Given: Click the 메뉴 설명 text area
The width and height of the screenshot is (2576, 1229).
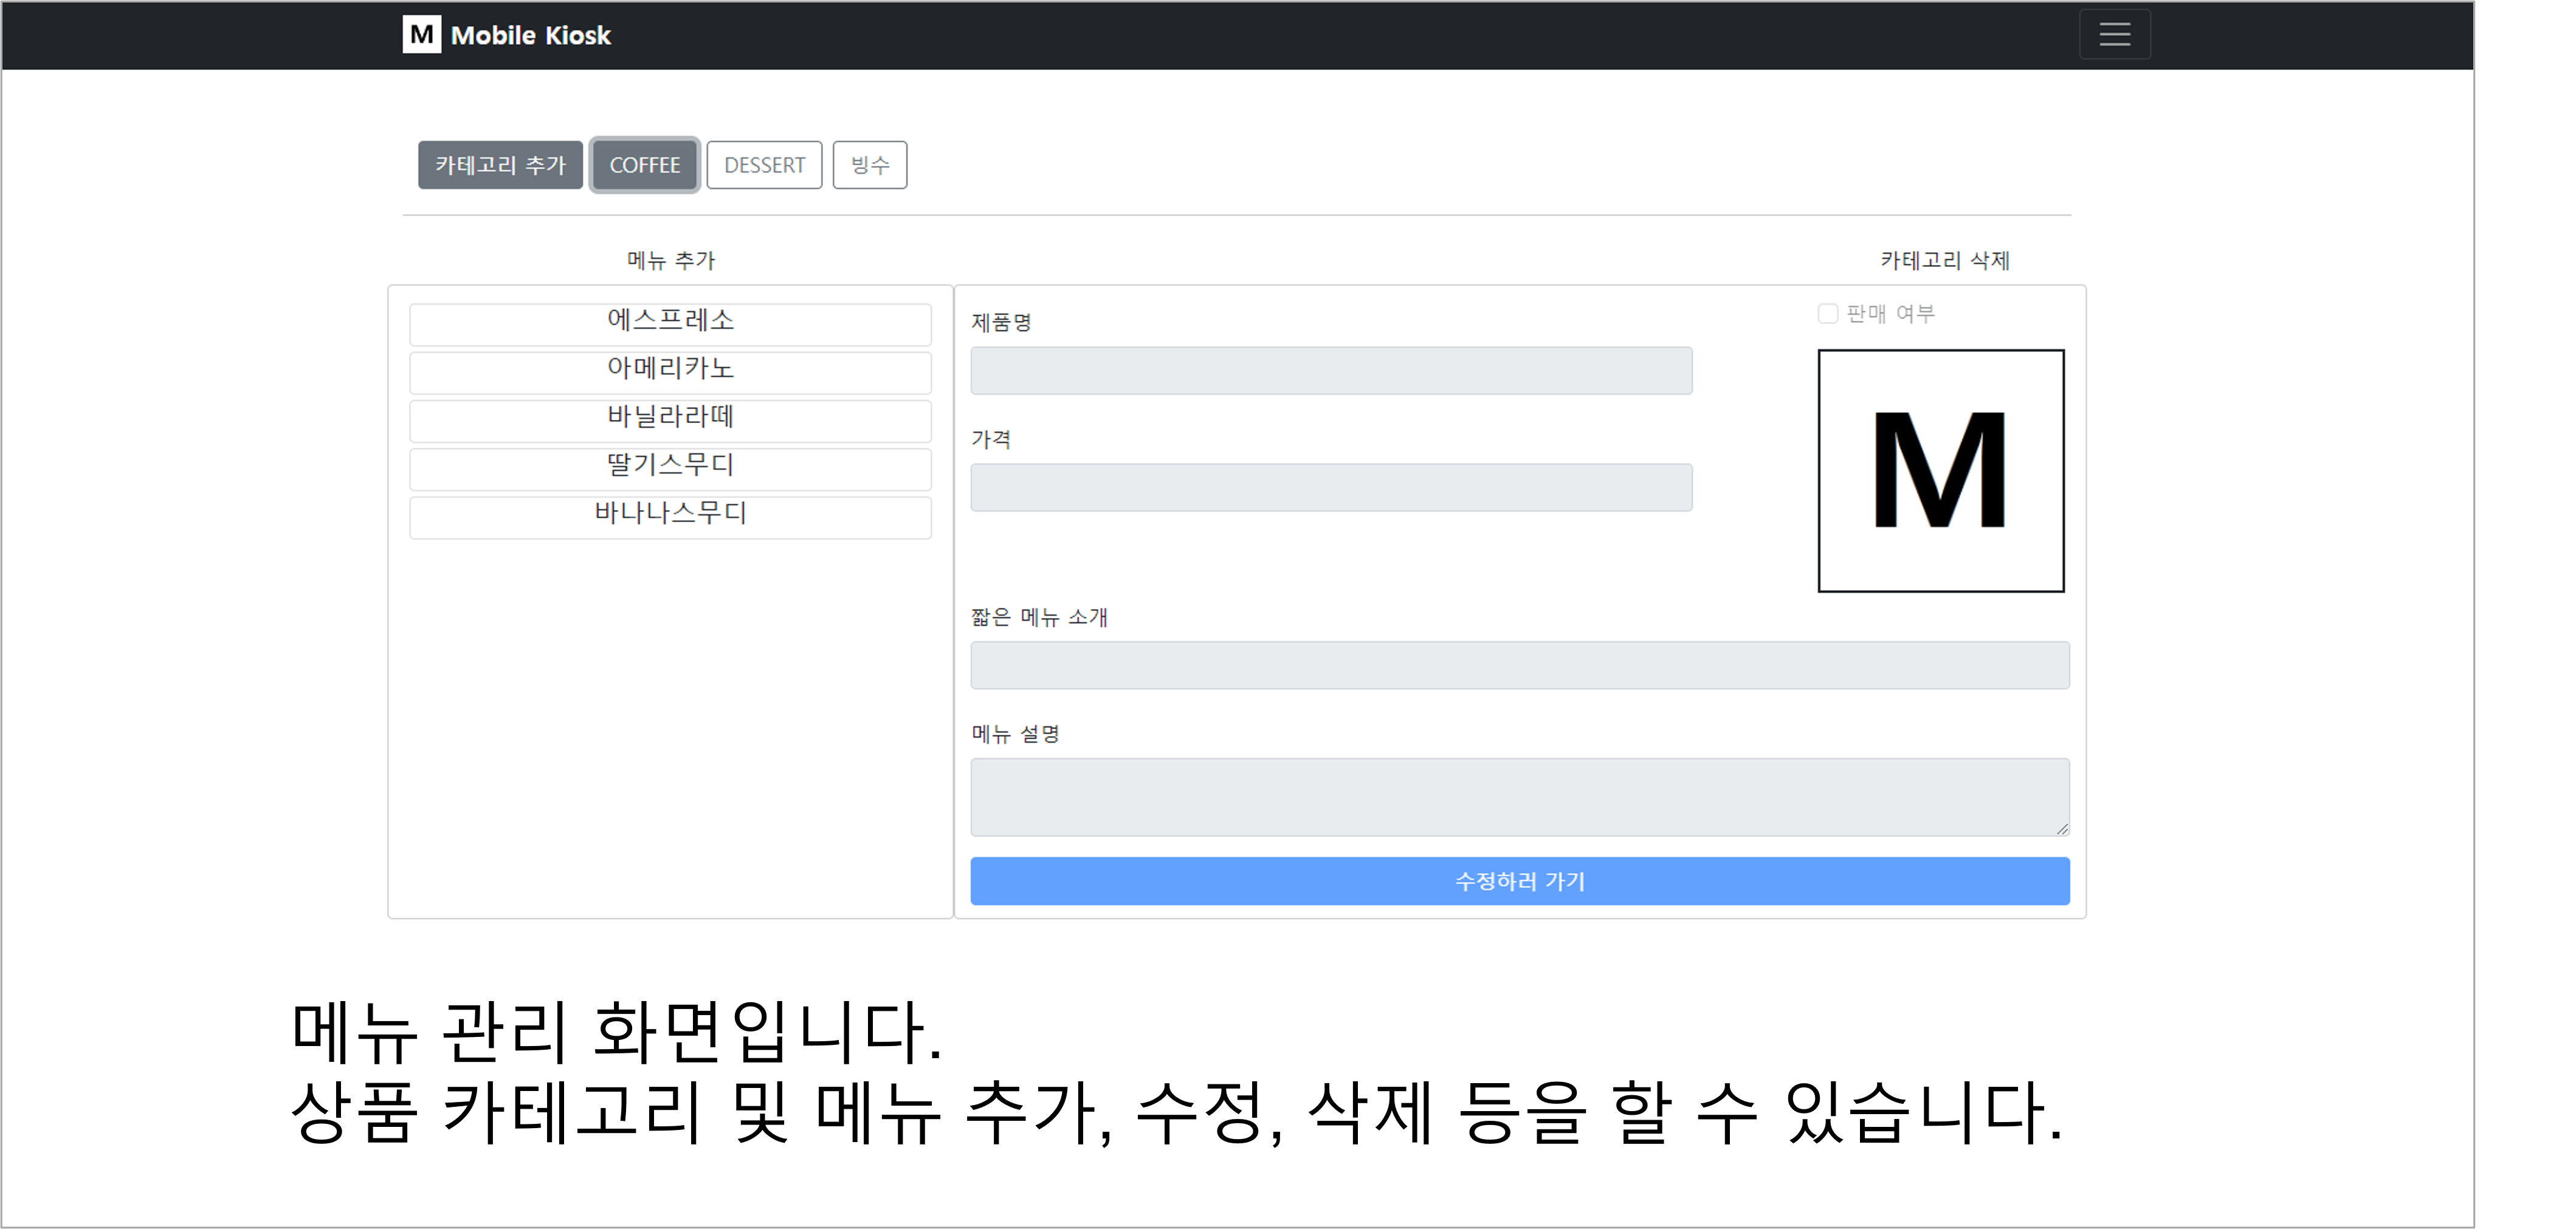Looking at the screenshot, I should [1520, 797].
